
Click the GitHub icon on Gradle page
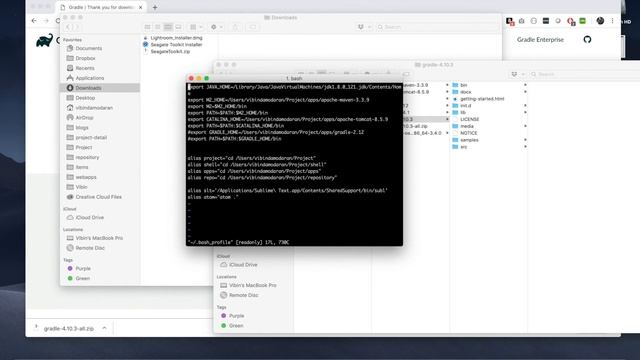[587, 40]
